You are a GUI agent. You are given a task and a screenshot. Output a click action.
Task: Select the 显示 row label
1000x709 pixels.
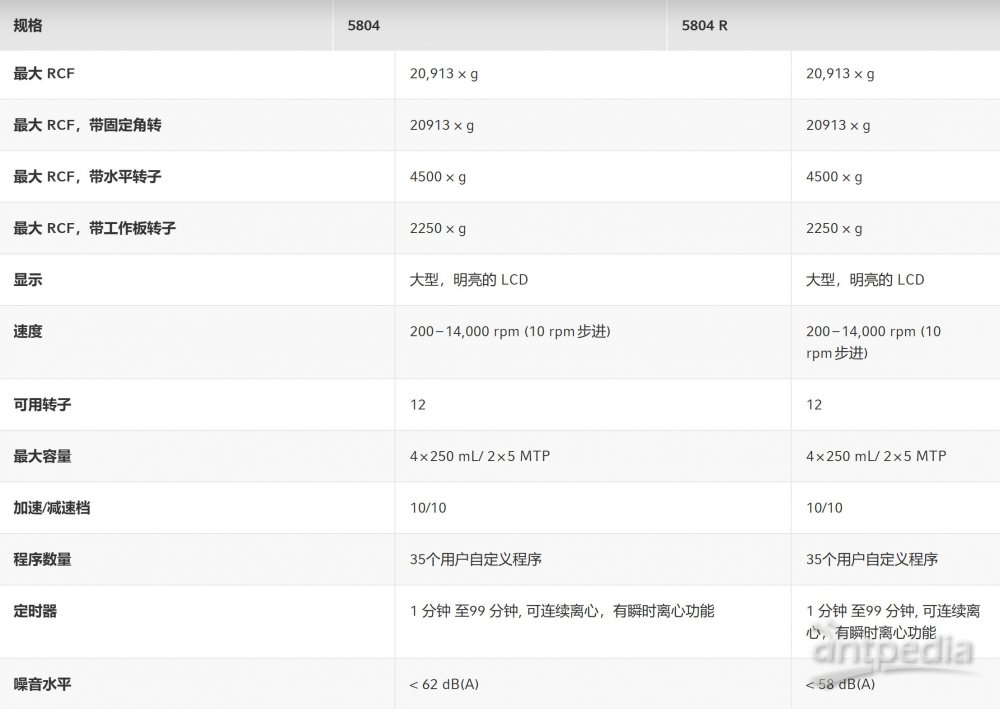pos(28,280)
